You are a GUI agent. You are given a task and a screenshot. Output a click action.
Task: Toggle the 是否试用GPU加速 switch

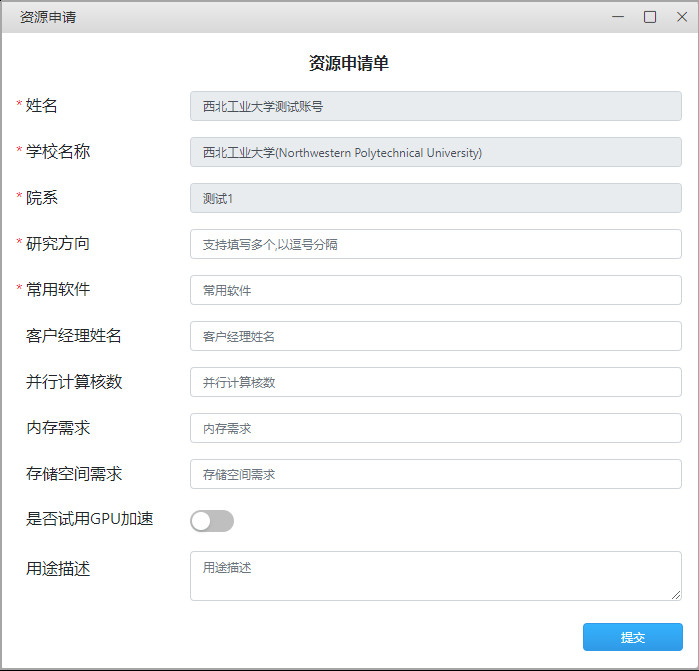pyautogui.click(x=212, y=521)
